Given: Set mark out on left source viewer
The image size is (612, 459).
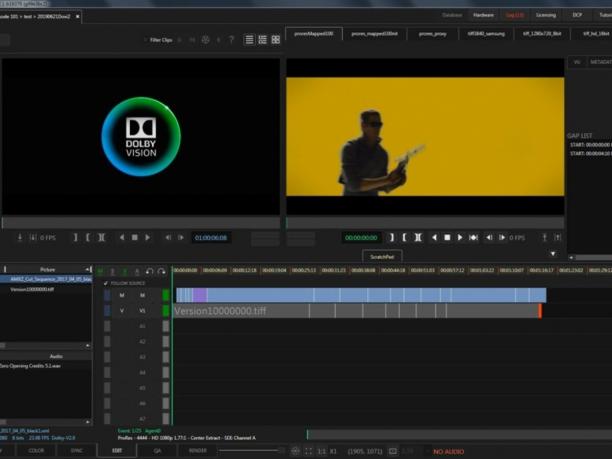Looking at the screenshot, I should tap(88, 237).
